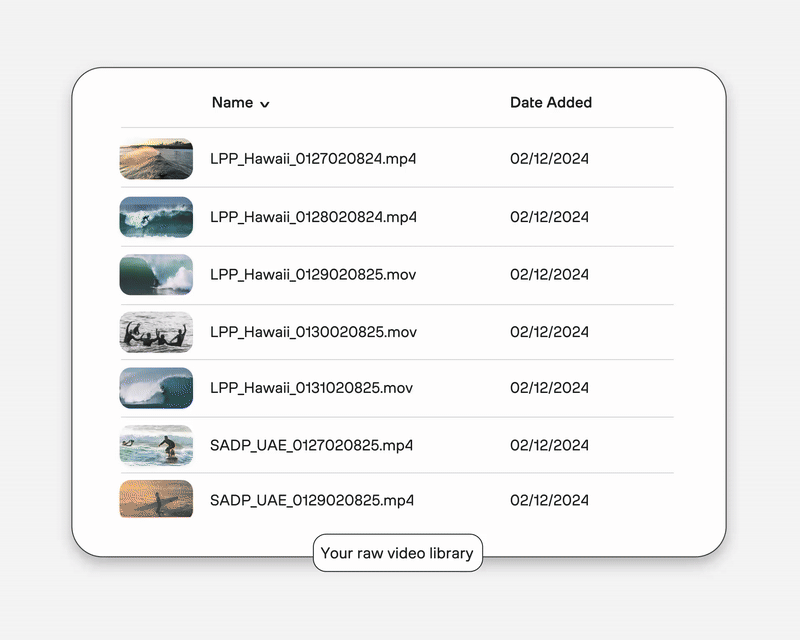Screen dimensions: 800x640
Task: Open file LPP_Hawaii_0127020824.mp4
Action: point(313,159)
